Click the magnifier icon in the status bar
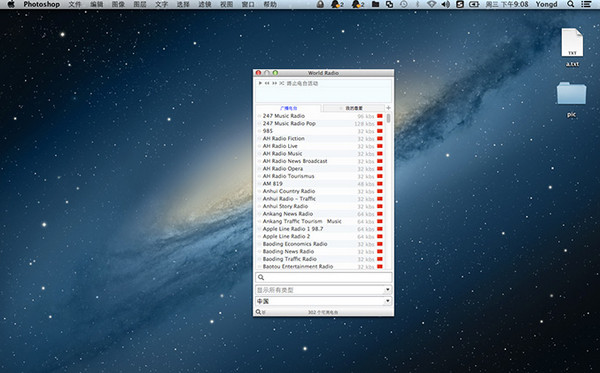This screenshot has height=373, width=600. pyautogui.click(x=259, y=312)
